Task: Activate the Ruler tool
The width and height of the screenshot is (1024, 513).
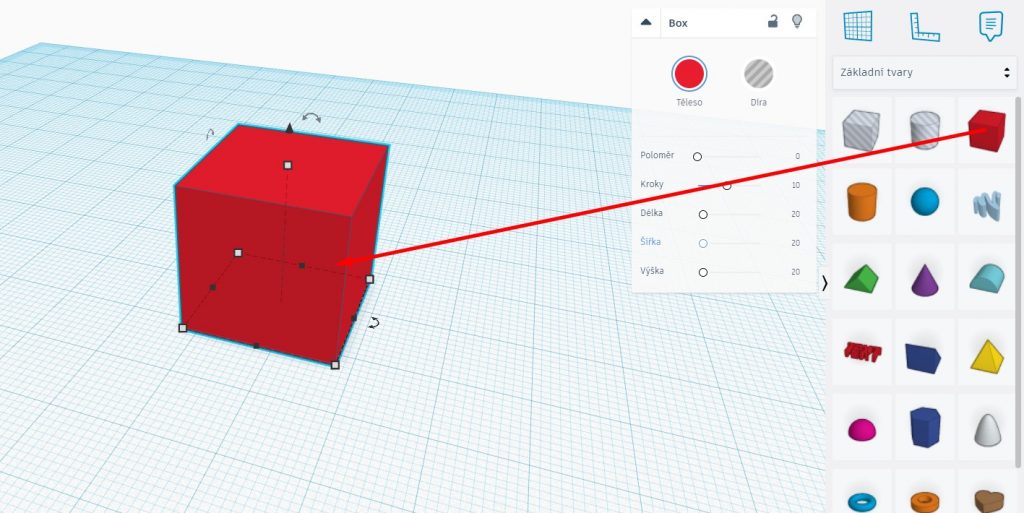Action: pyautogui.click(x=925, y=26)
